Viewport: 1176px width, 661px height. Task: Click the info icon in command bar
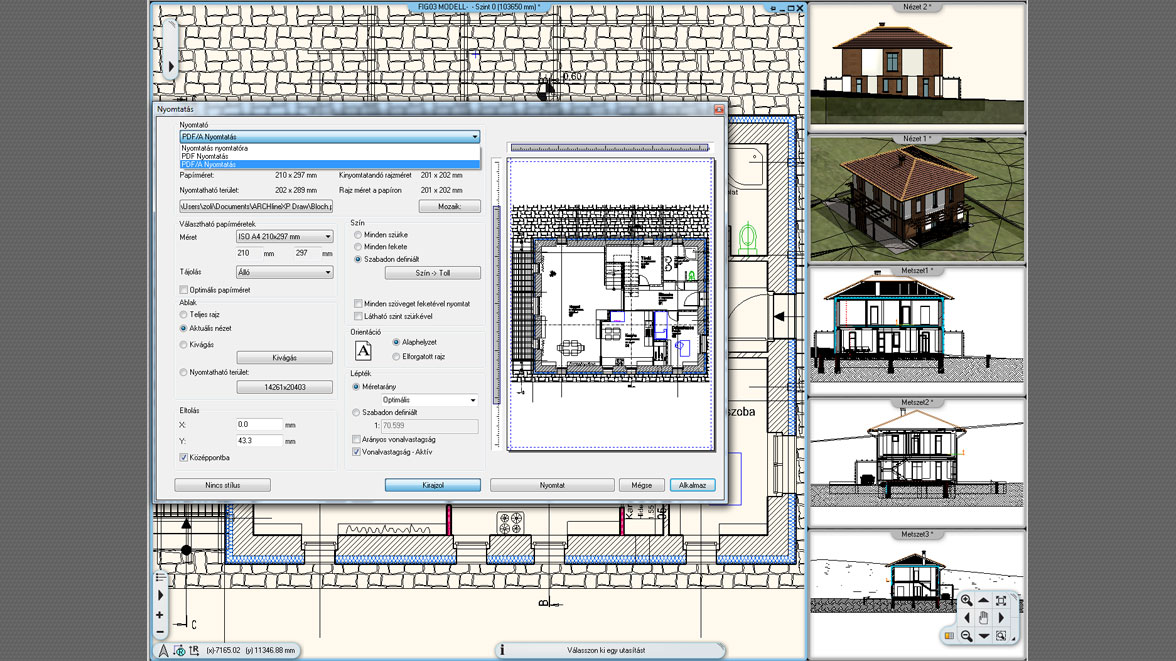(502, 650)
